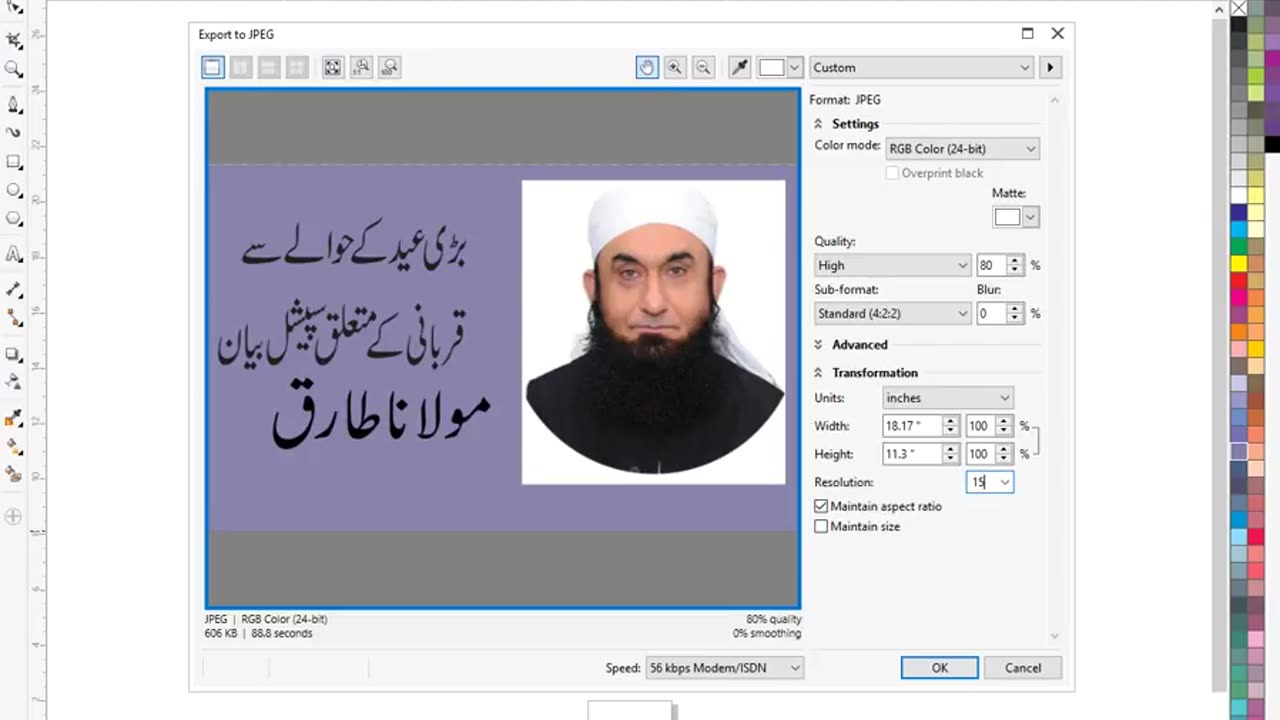Click the Matte color swatch
Viewport: 1280px width, 720px height.
point(1007,217)
